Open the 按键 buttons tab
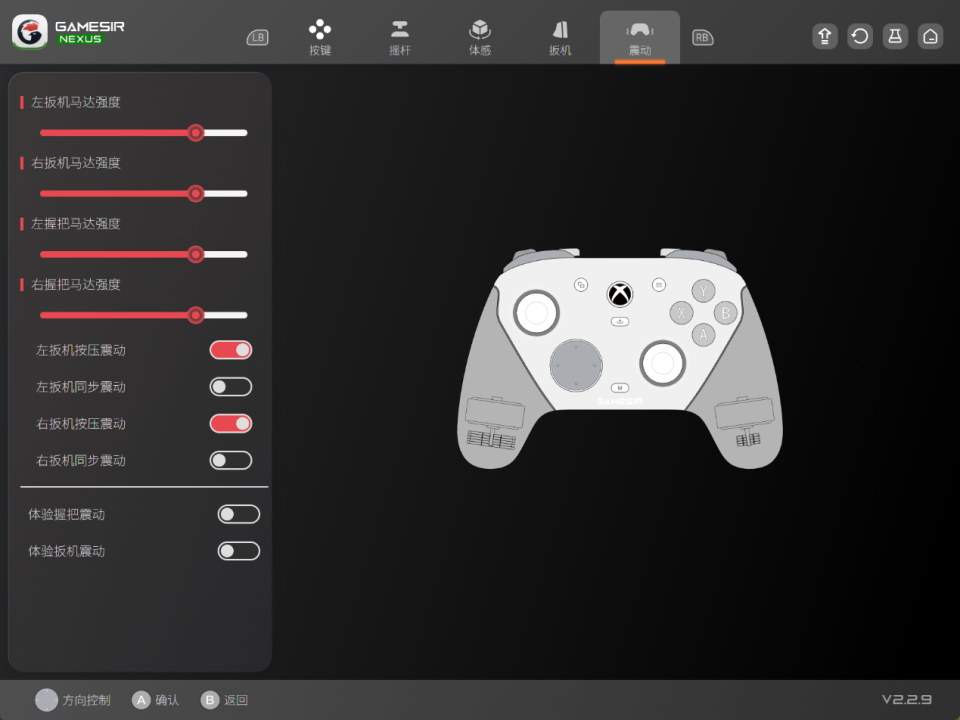960x720 pixels. click(320, 37)
